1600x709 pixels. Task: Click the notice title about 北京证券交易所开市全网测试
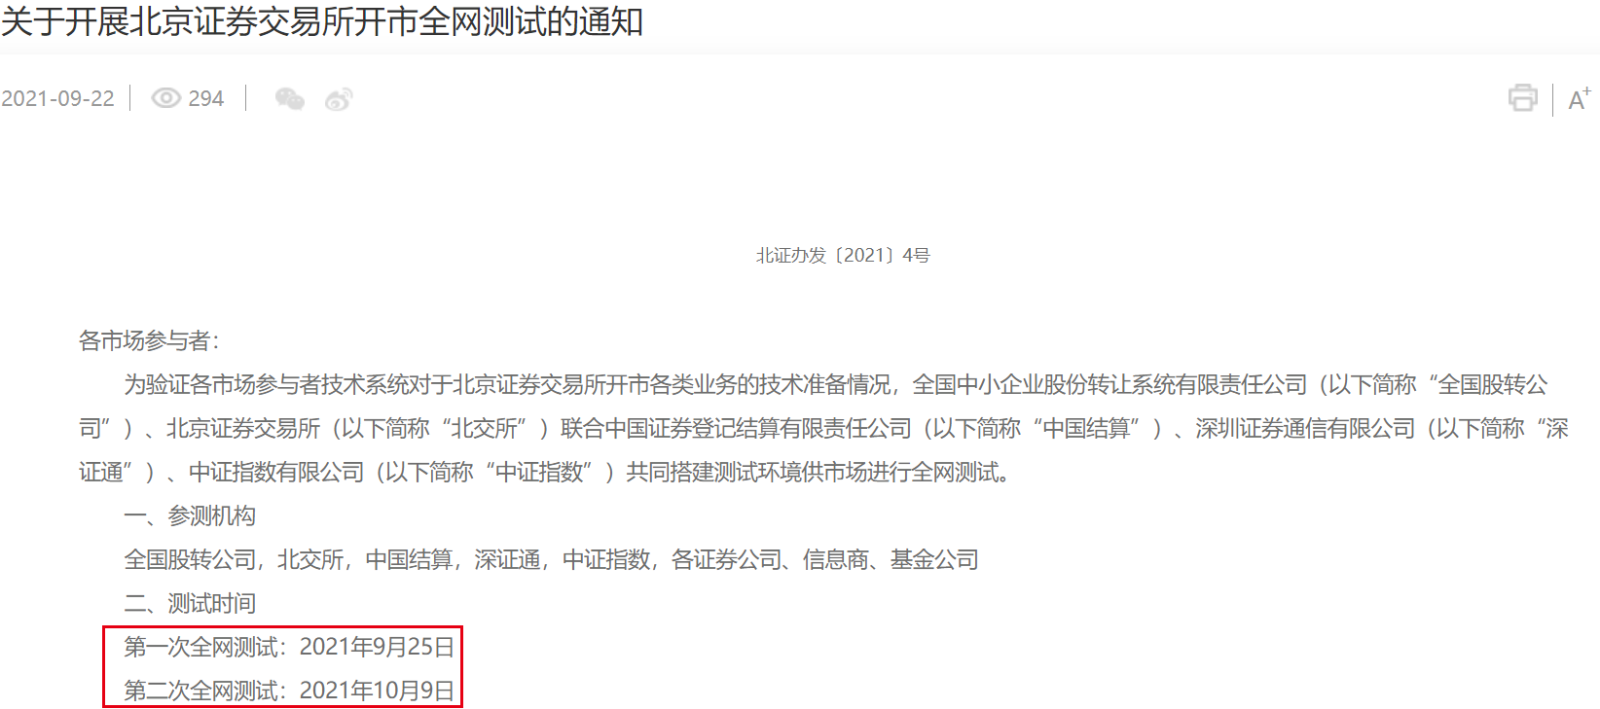(x=322, y=21)
